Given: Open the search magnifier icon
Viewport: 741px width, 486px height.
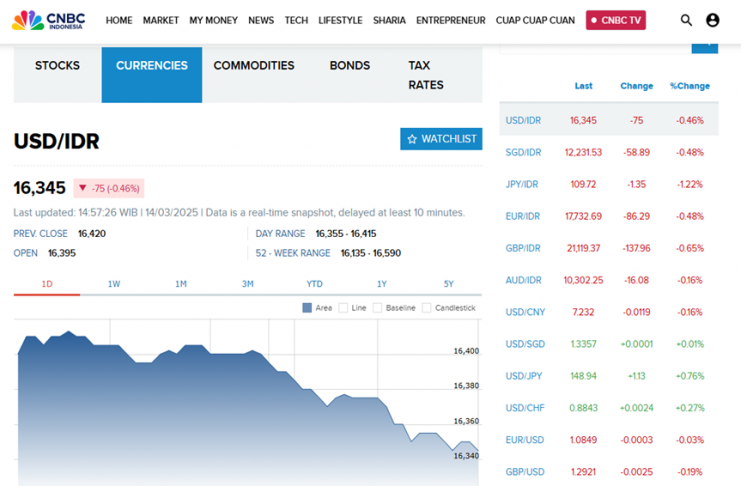Looking at the screenshot, I should 686,20.
